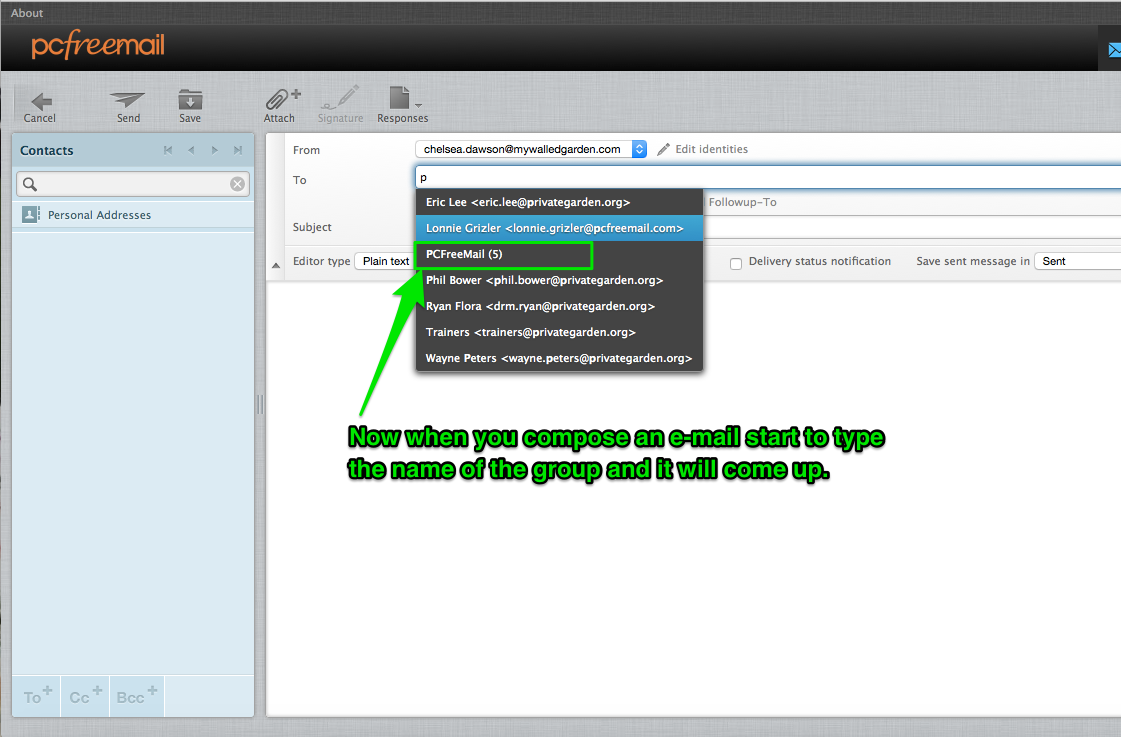Select Lonnie Grizler from suggestions
This screenshot has width=1121, height=737.
pos(559,228)
